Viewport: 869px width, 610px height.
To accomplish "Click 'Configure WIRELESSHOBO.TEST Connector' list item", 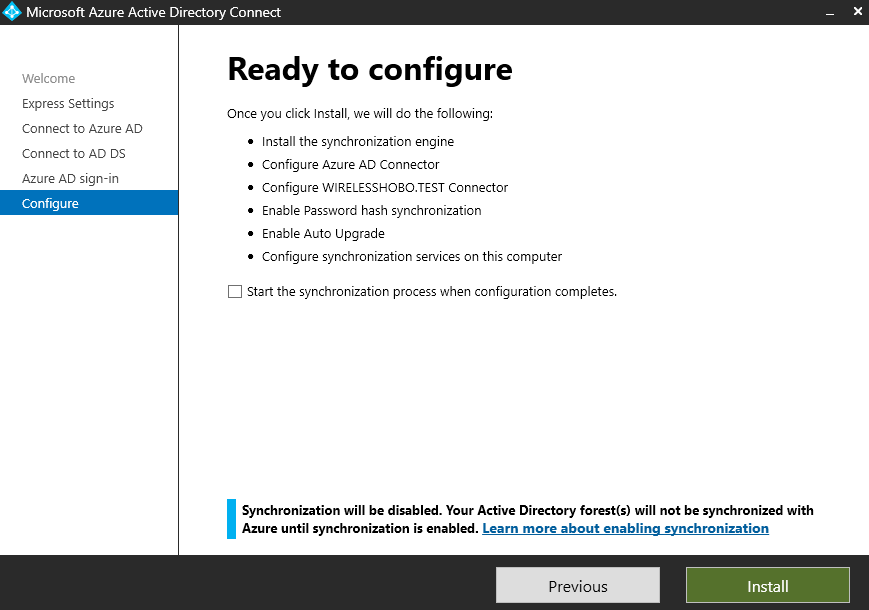I will [x=384, y=188].
